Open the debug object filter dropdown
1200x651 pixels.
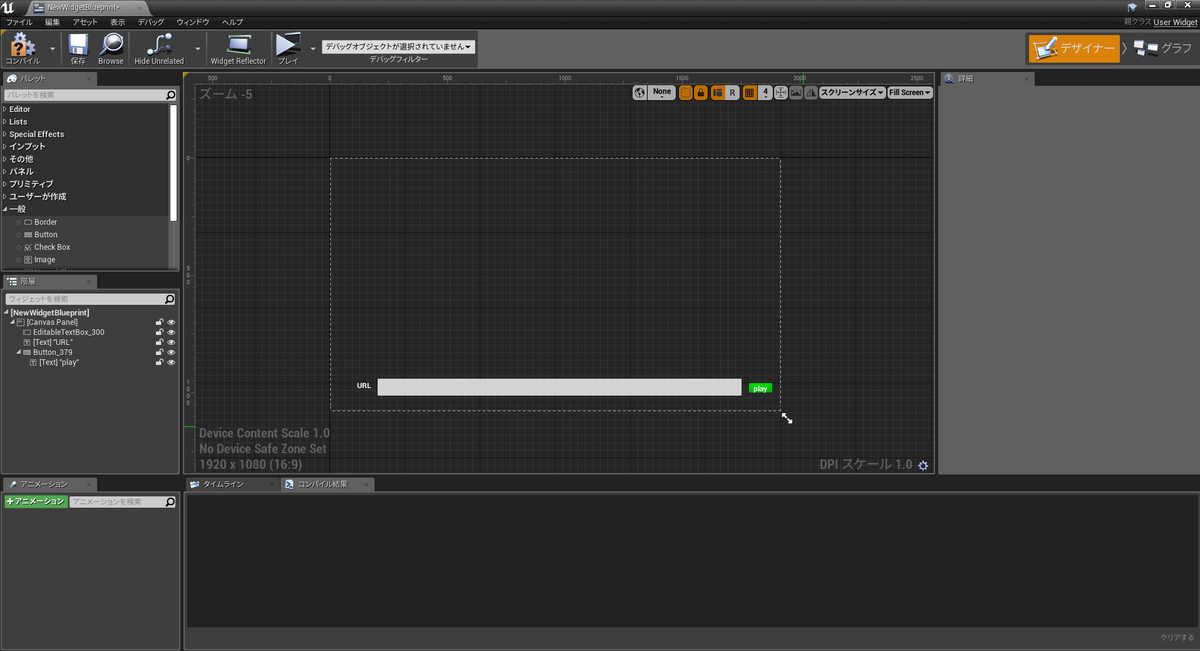pyautogui.click(x=398, y=46)
